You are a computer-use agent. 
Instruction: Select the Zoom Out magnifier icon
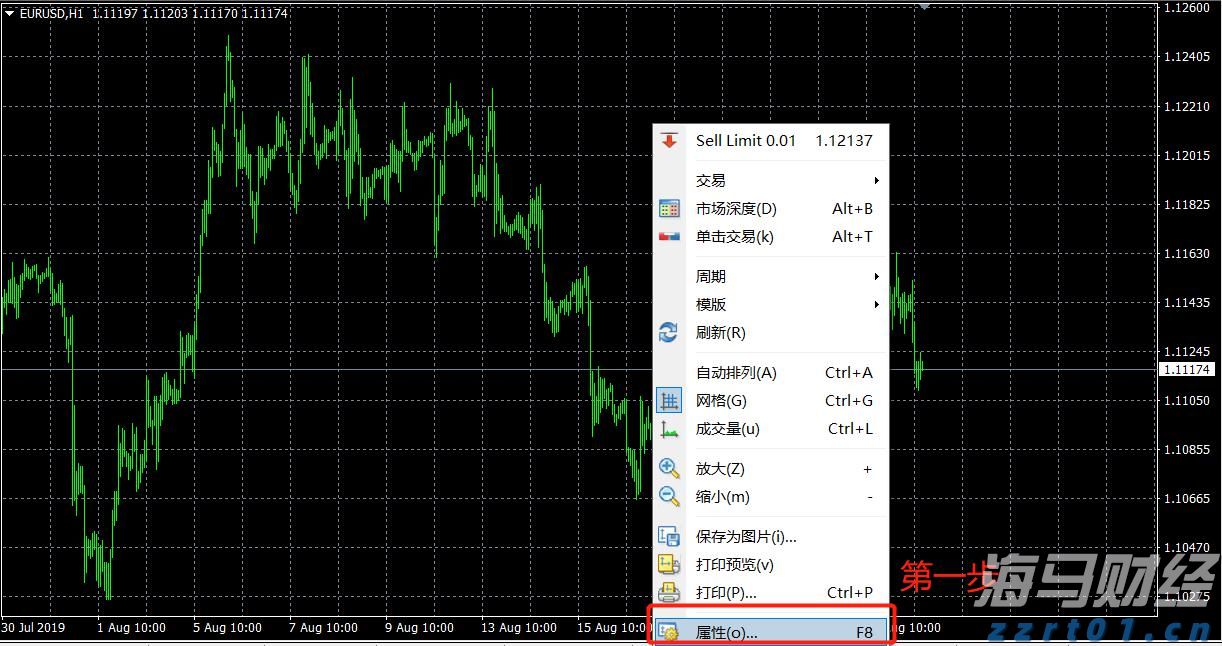pos(669,496)
